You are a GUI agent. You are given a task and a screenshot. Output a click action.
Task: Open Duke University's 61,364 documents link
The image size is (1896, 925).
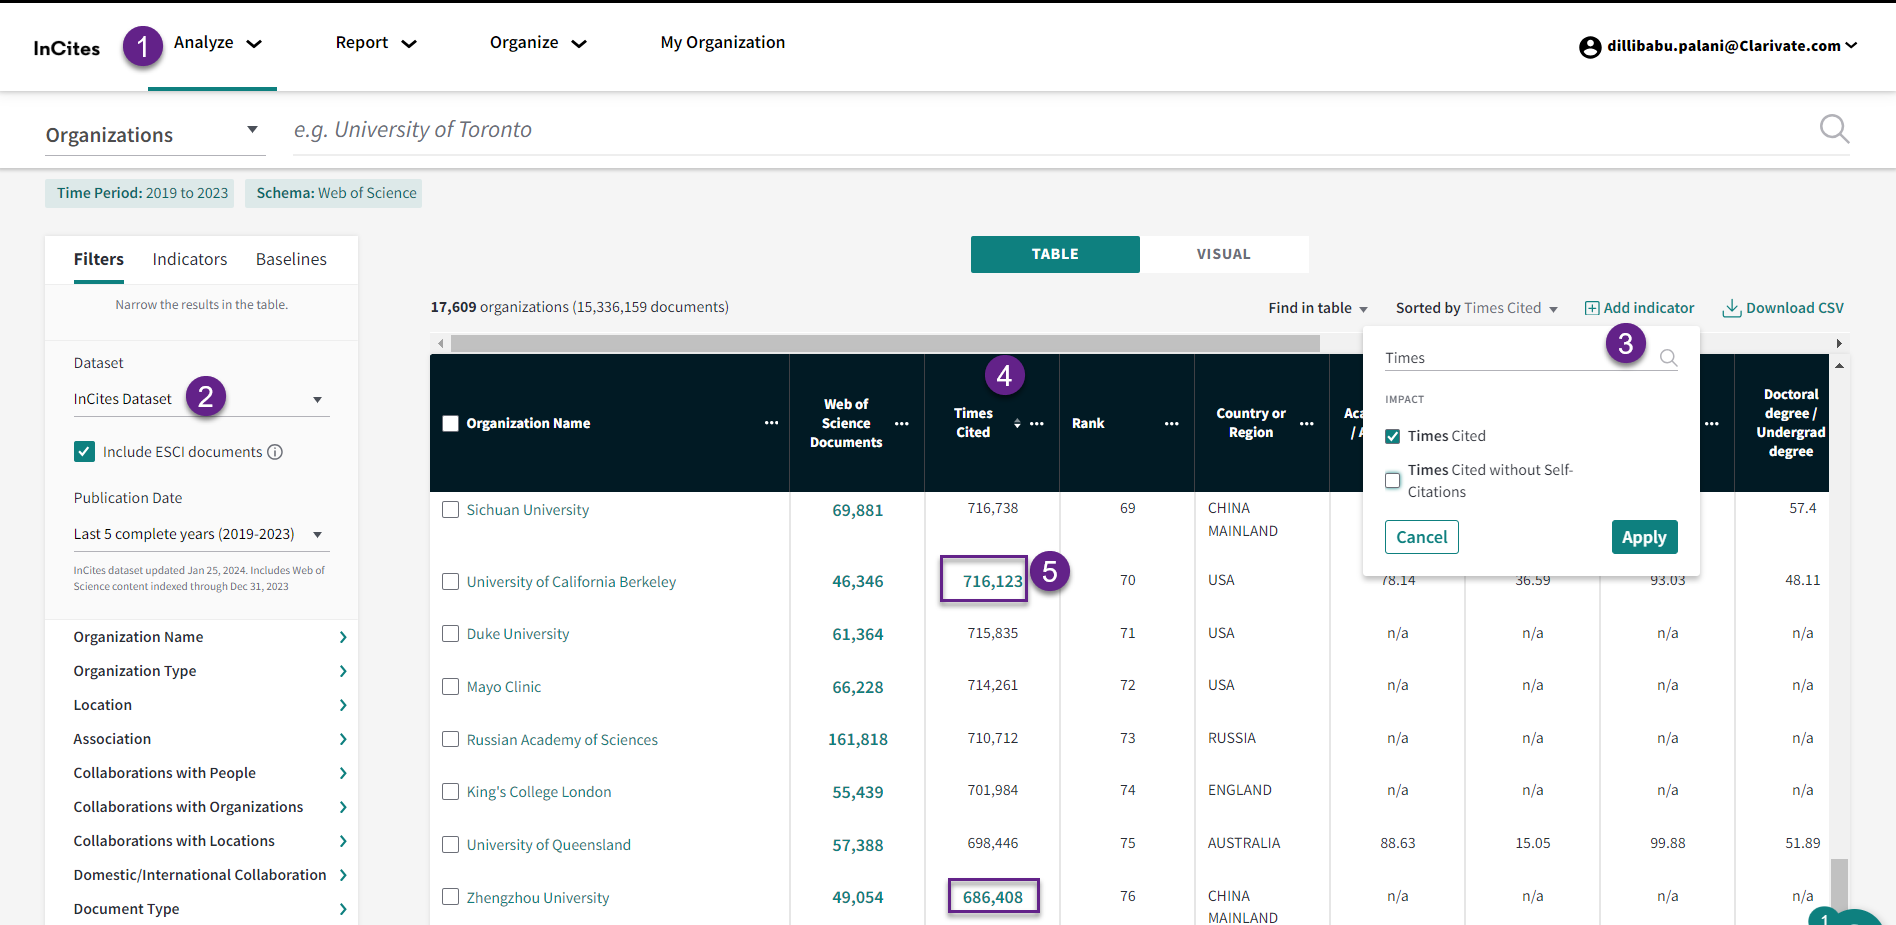click(x=857, y=634)
